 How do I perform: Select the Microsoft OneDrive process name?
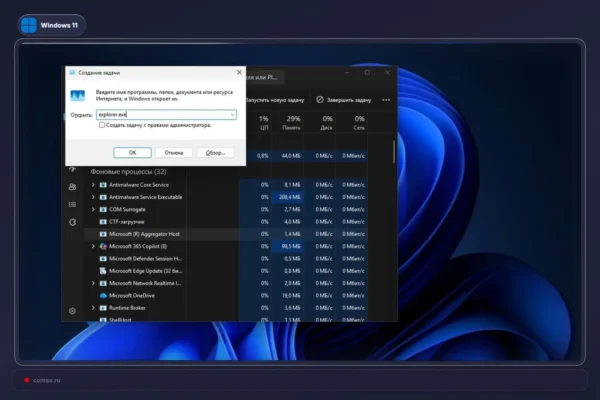[132, 296]
